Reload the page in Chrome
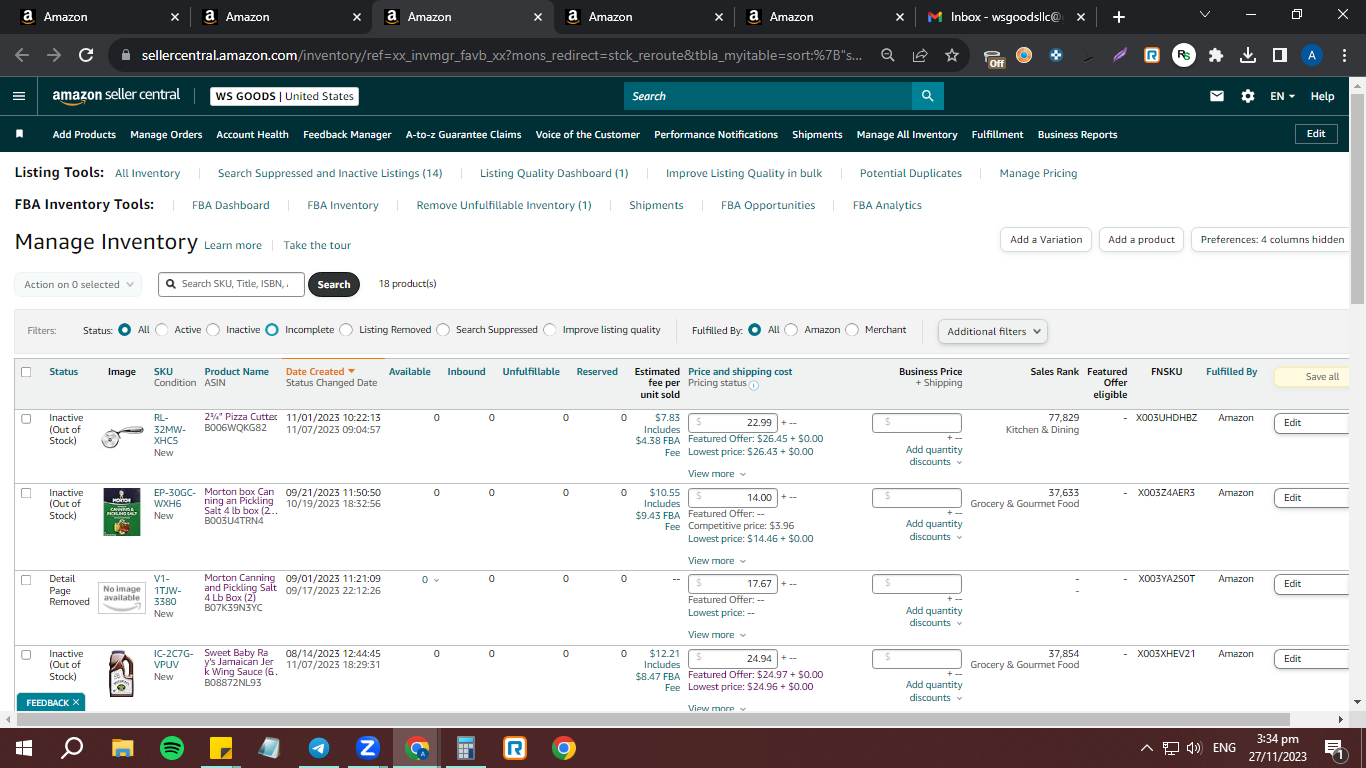Image resolution: width=1366 pixels, height=768 pixels. click(86, 56)
